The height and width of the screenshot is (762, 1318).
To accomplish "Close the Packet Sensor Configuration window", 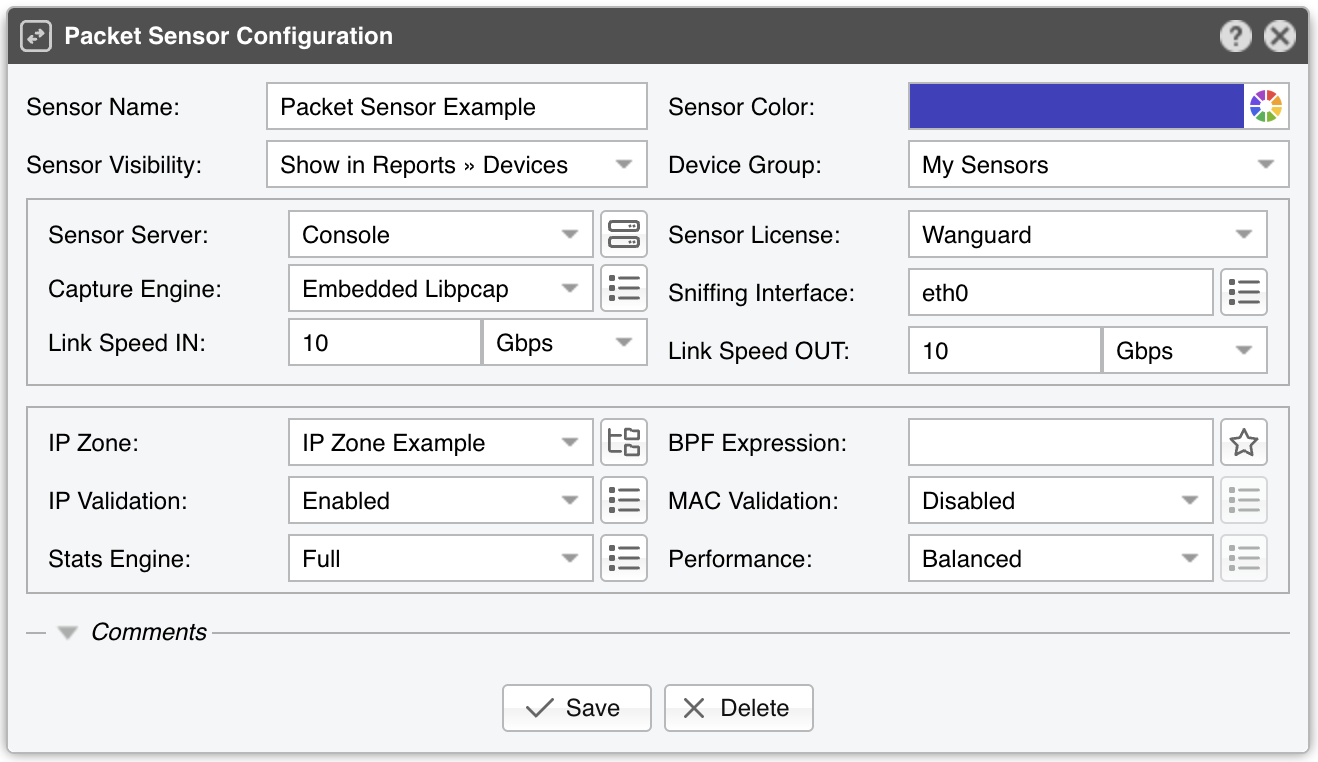I will click(x=1280, y=37).
